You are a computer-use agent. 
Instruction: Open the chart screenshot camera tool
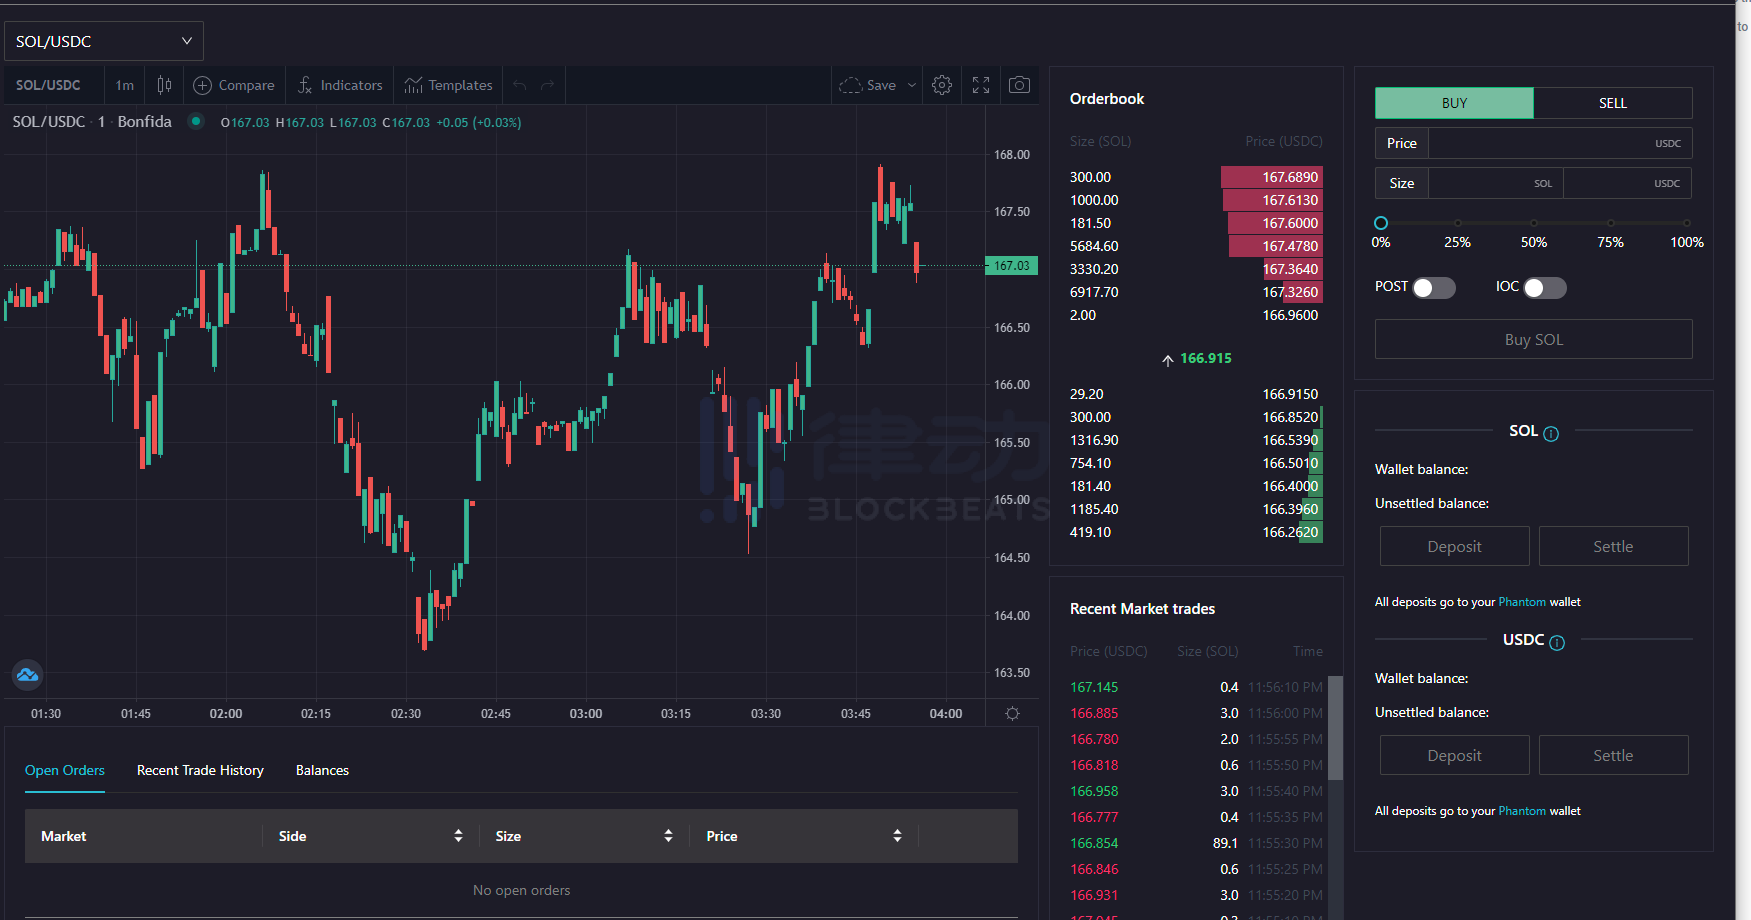[x=1019, y=85]
